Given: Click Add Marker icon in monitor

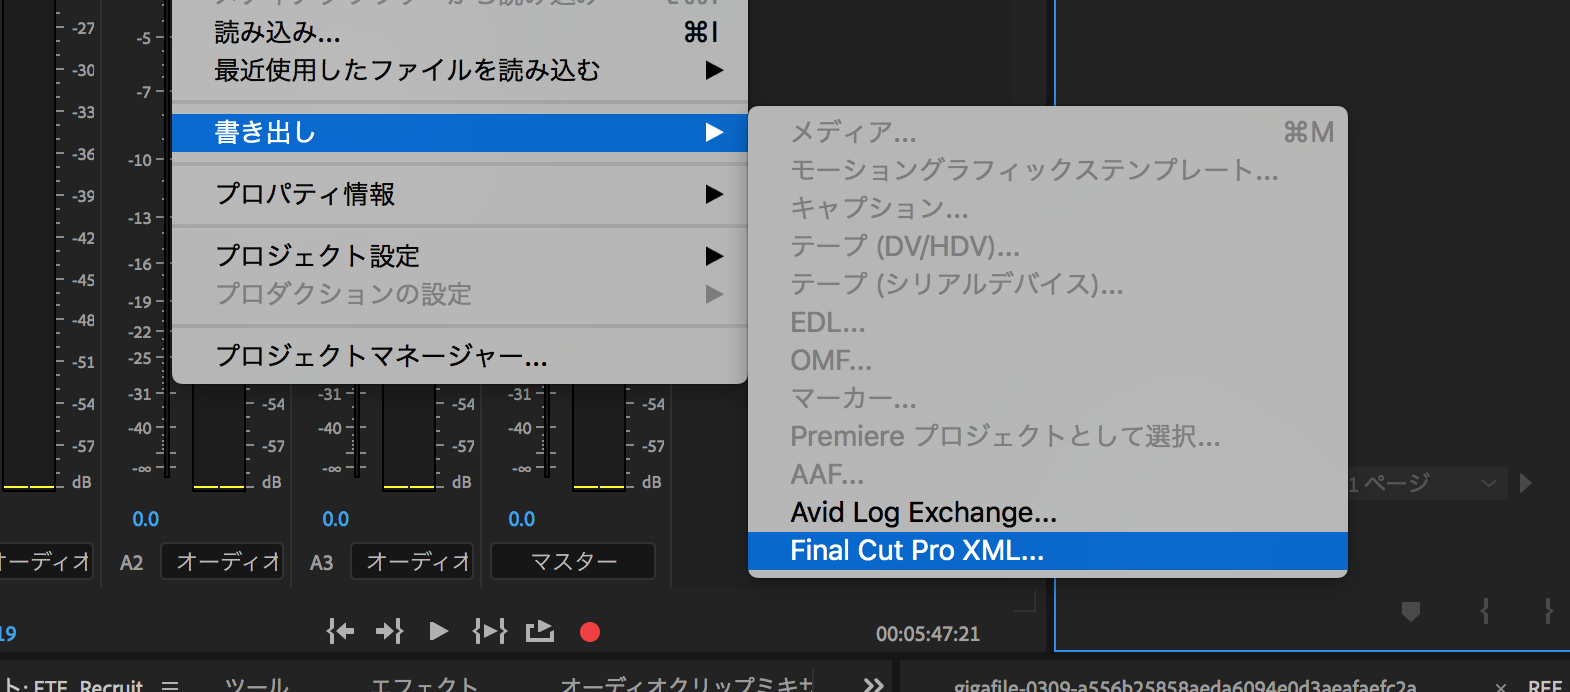Looking at the screenshot, I should [1411, 610].
